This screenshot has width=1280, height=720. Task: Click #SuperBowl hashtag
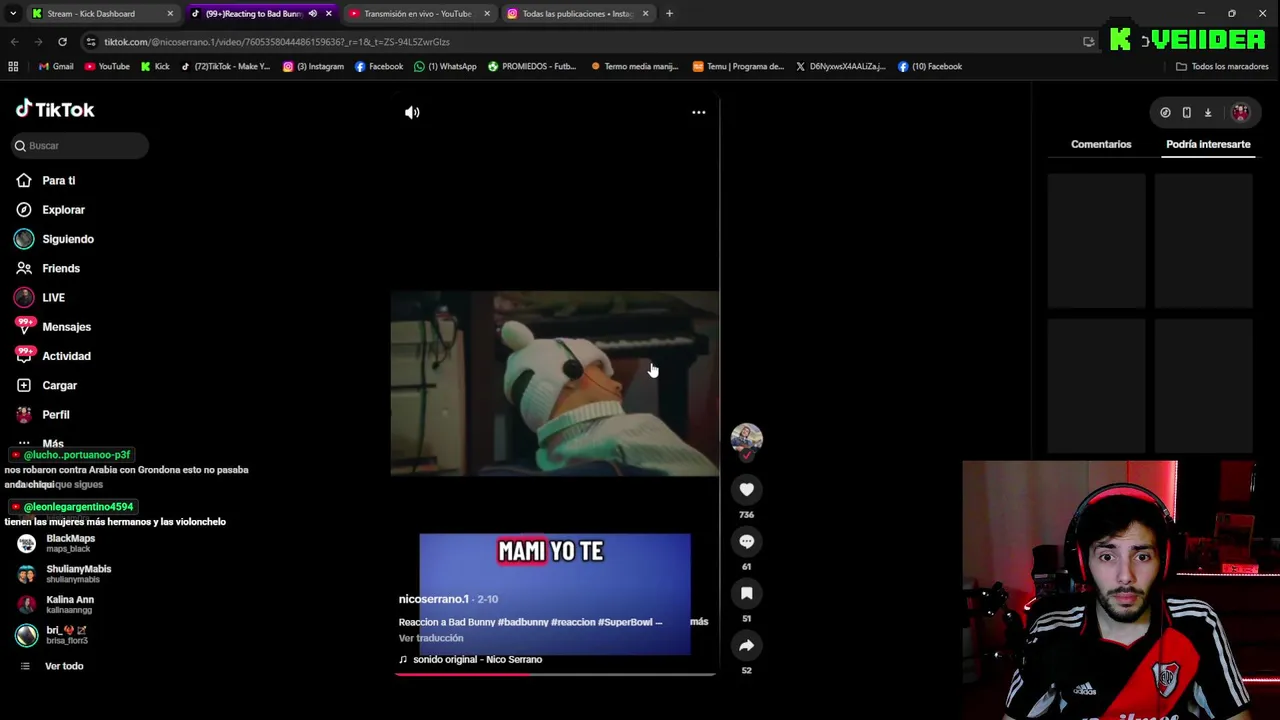click(625, 622)
